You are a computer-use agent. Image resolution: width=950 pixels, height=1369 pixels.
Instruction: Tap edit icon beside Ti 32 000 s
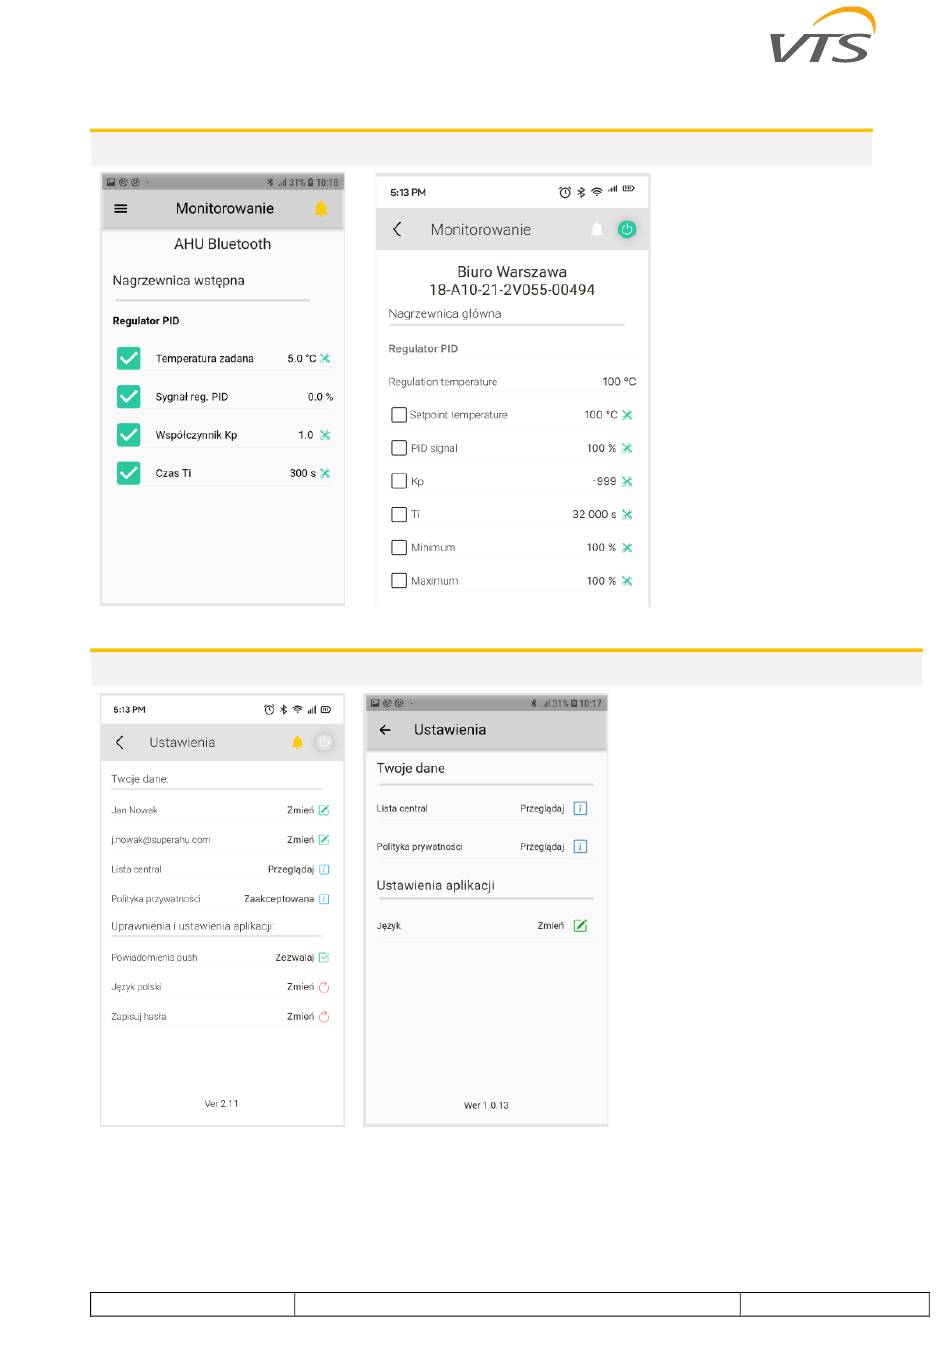click(627, 514)
